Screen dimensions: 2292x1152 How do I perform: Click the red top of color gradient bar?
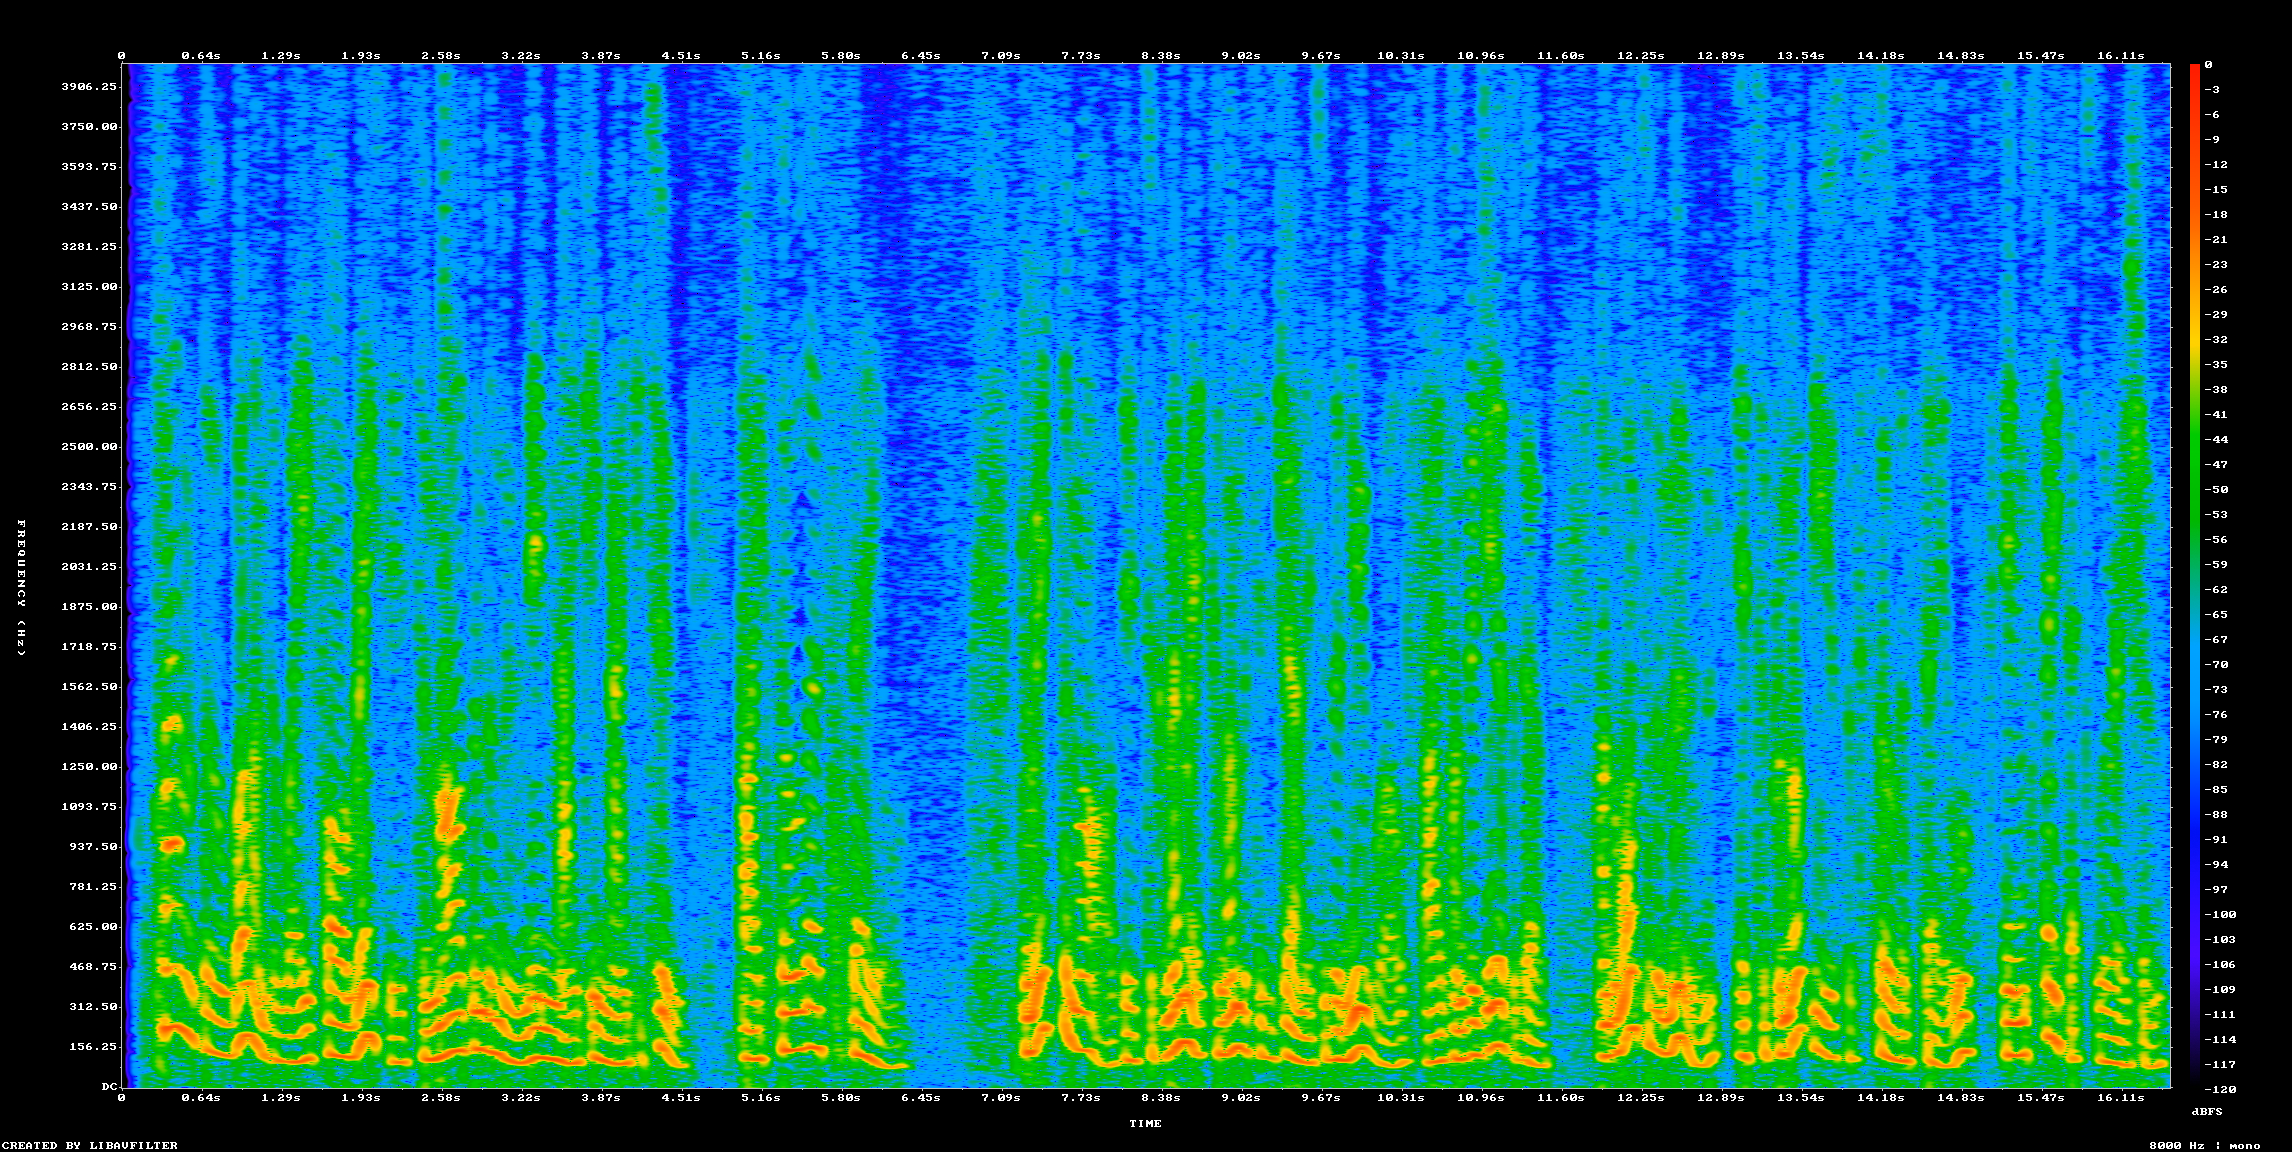pyautogui.click(x=2194, y=70)
